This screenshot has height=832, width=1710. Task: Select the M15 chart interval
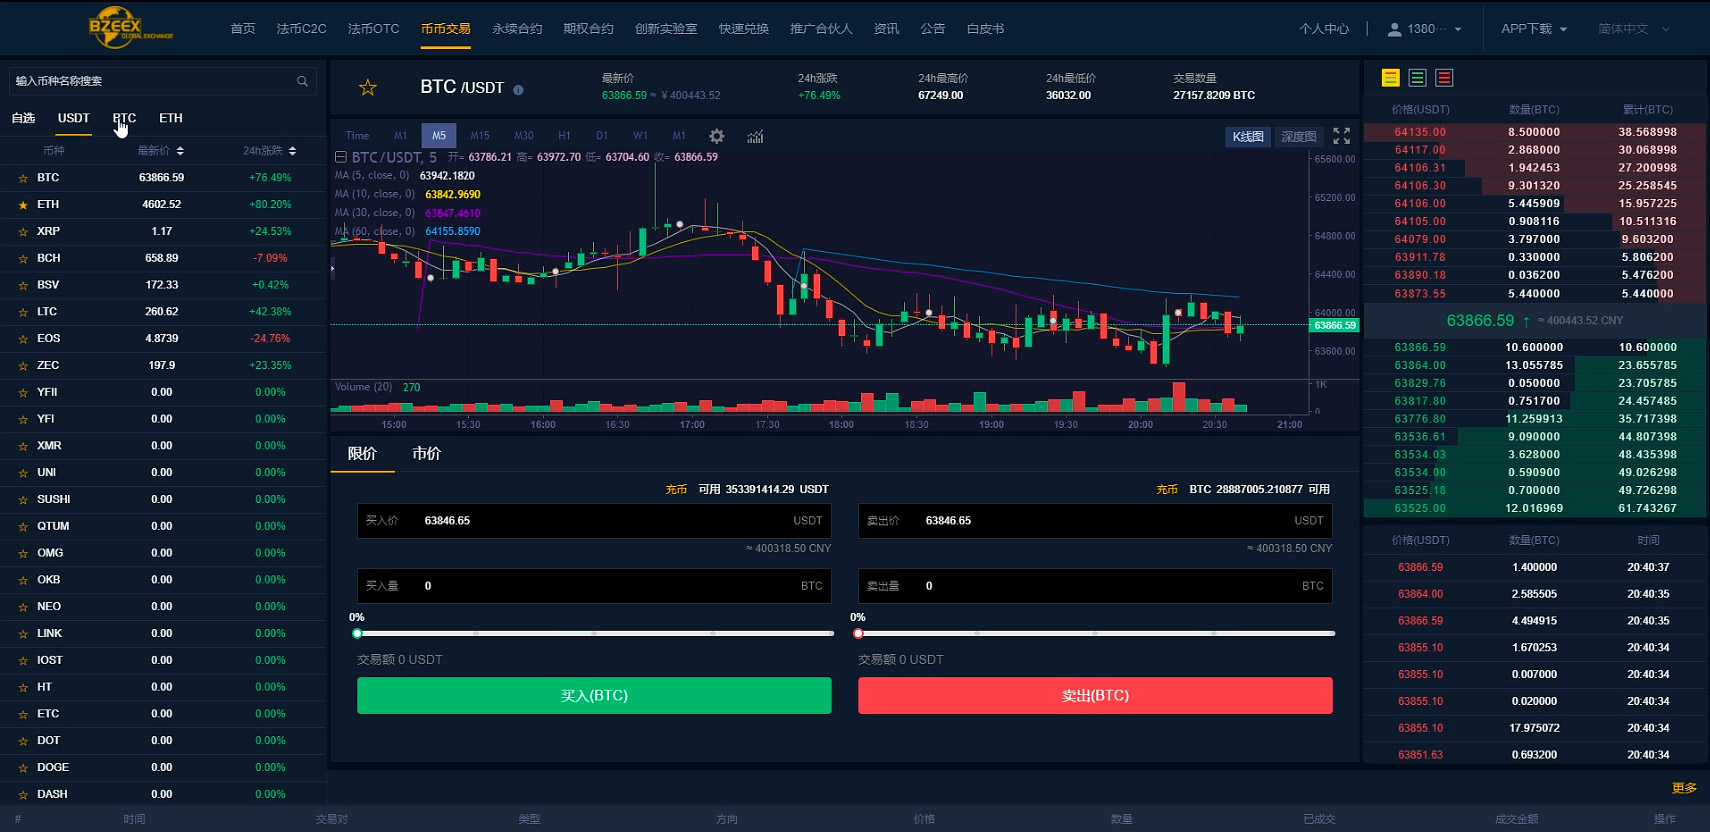(x=480, y=136)
